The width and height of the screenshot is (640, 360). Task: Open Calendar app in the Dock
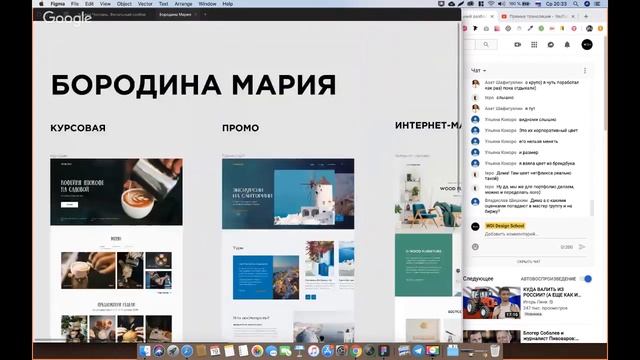[215, 351]
